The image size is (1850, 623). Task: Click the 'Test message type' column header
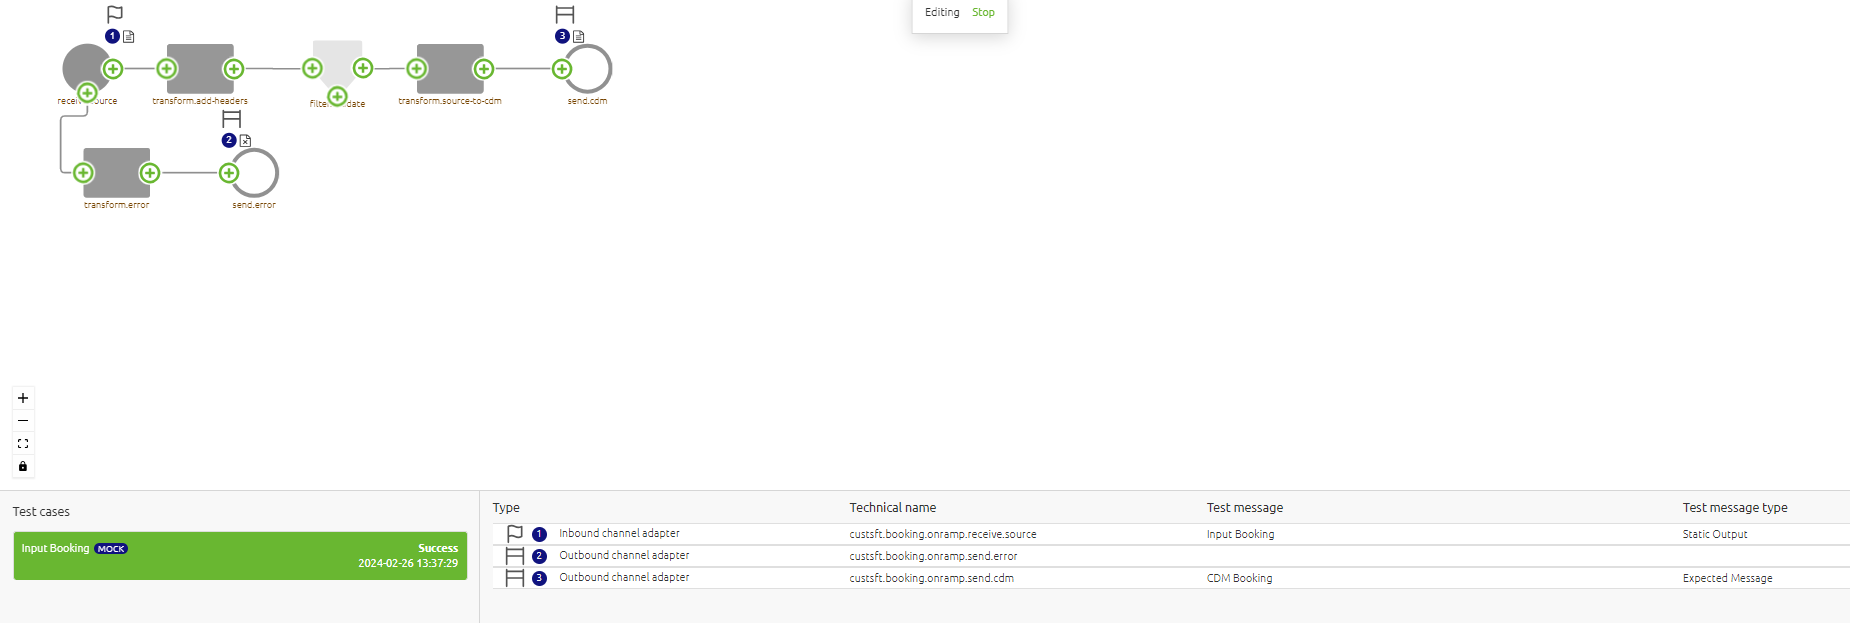[x=1735, y=508]
